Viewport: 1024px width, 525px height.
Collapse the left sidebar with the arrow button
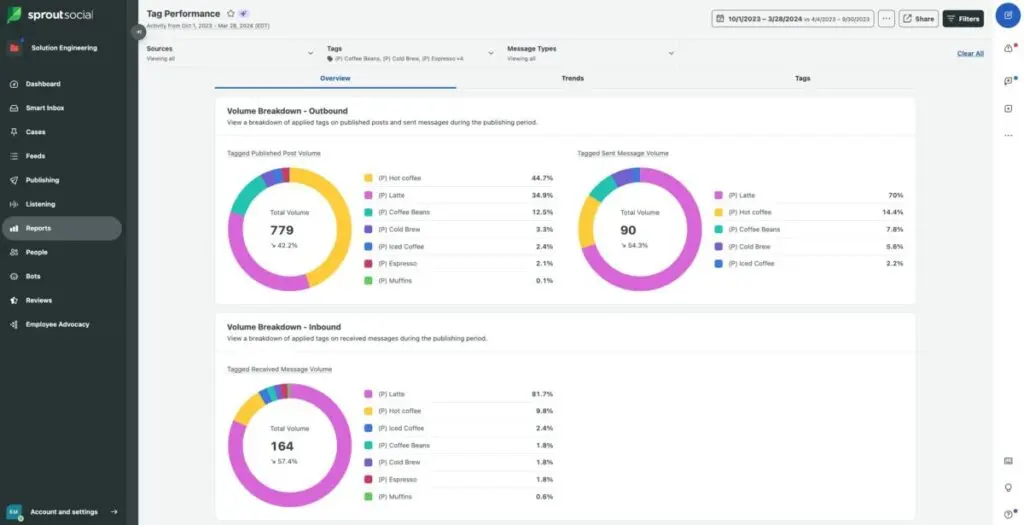coord(138,32)
